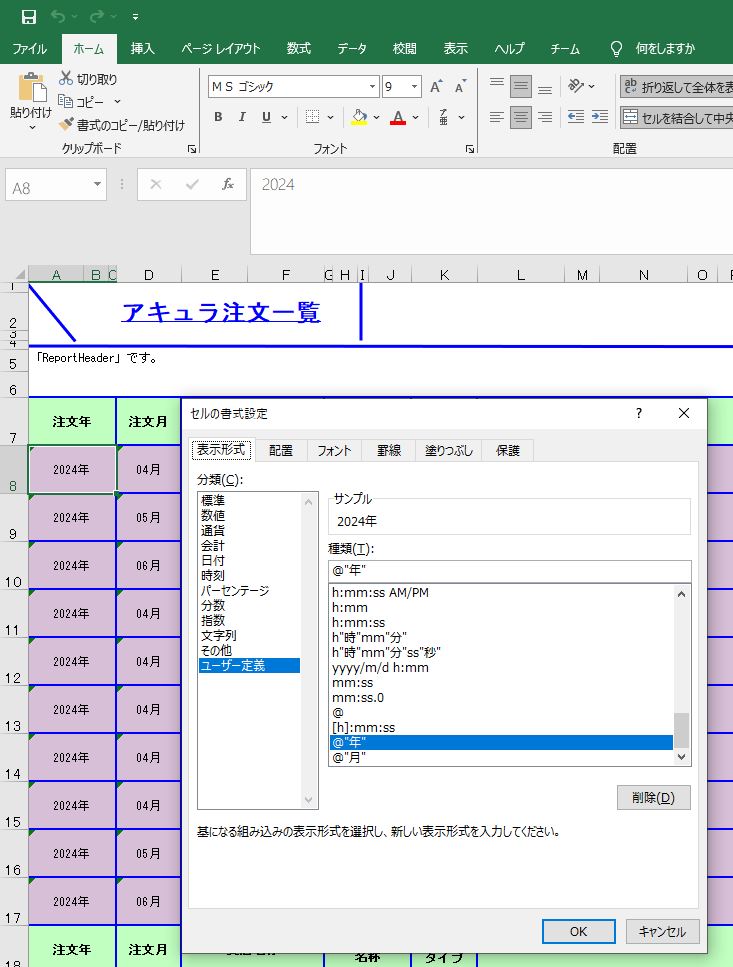Open the 挿入 ribbon tab
Viewport: 733px width, 967px height.
coord(143,48)
